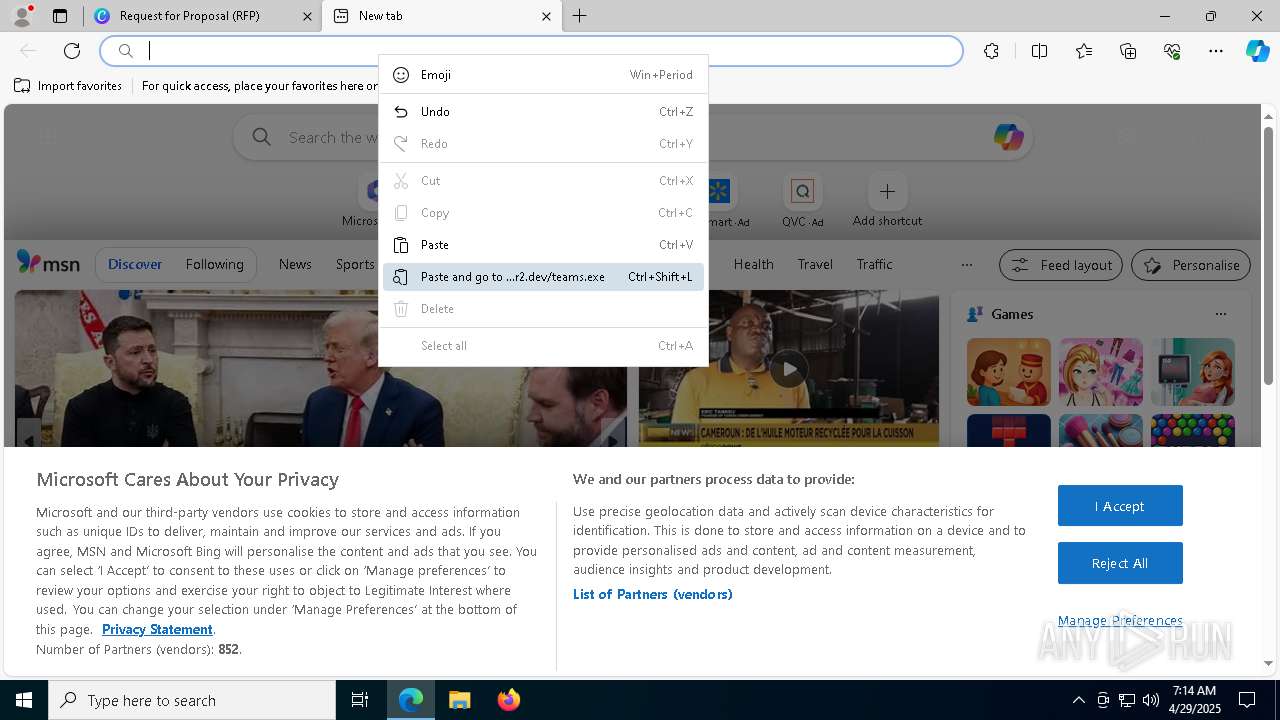Open the notification center icon

(1247, 700)
